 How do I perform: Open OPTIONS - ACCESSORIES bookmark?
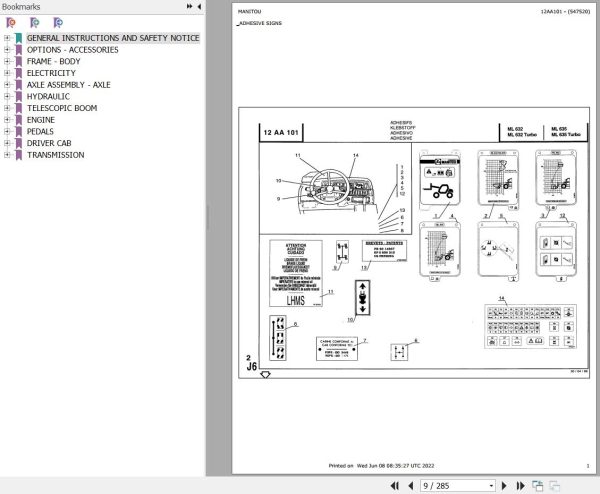coord(72,50)
